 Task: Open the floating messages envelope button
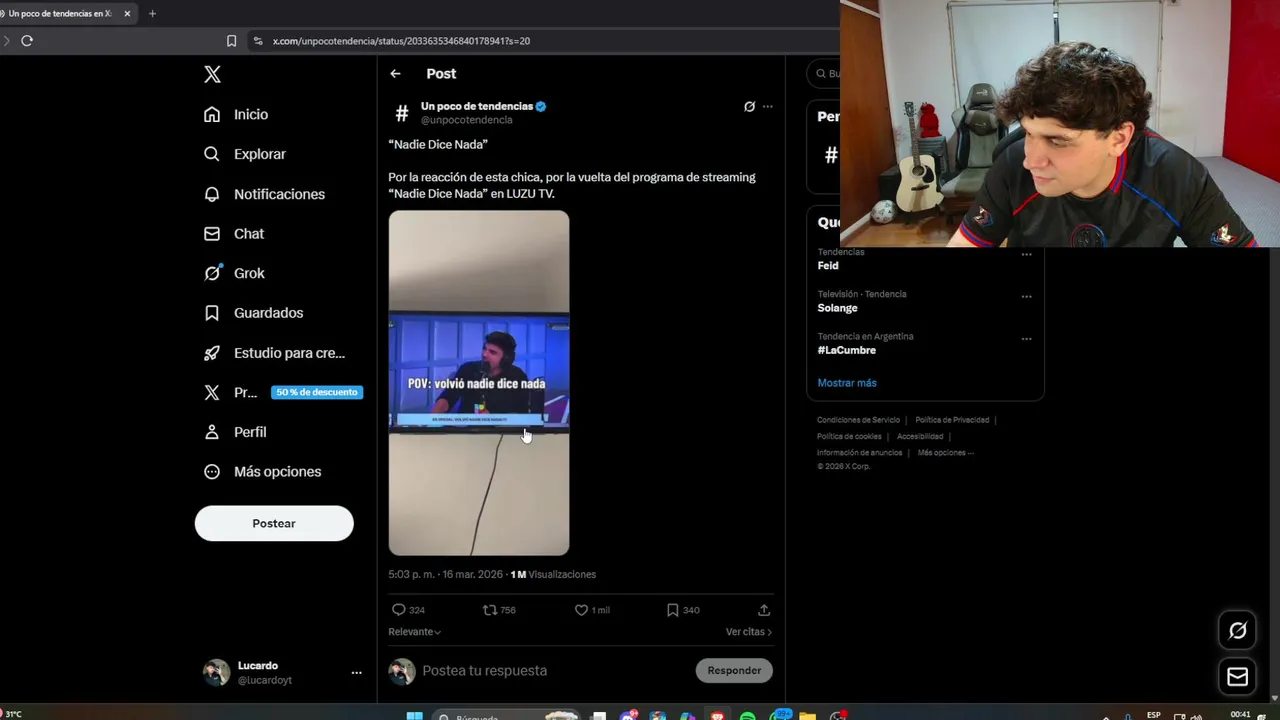[x=1238, y=677]
